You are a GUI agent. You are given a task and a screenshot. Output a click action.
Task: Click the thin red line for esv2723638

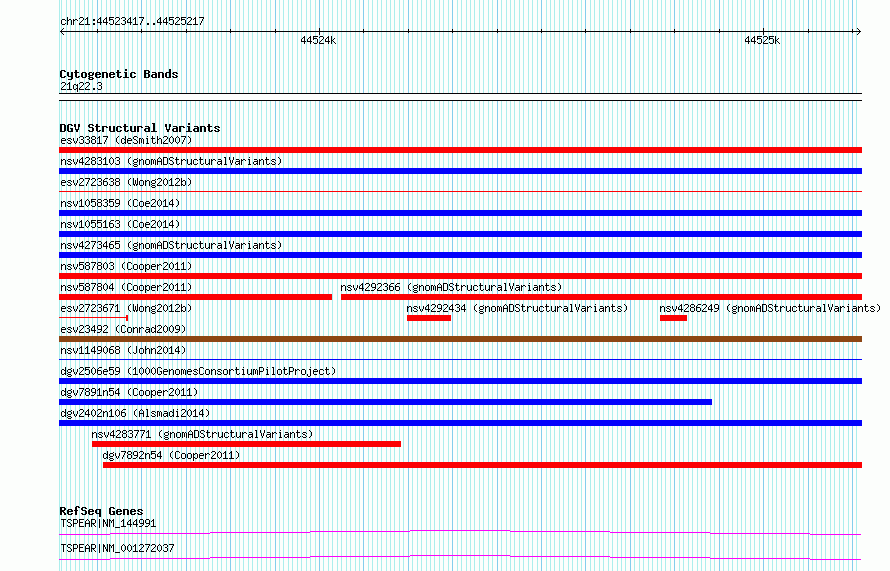(x=460, y=192)
